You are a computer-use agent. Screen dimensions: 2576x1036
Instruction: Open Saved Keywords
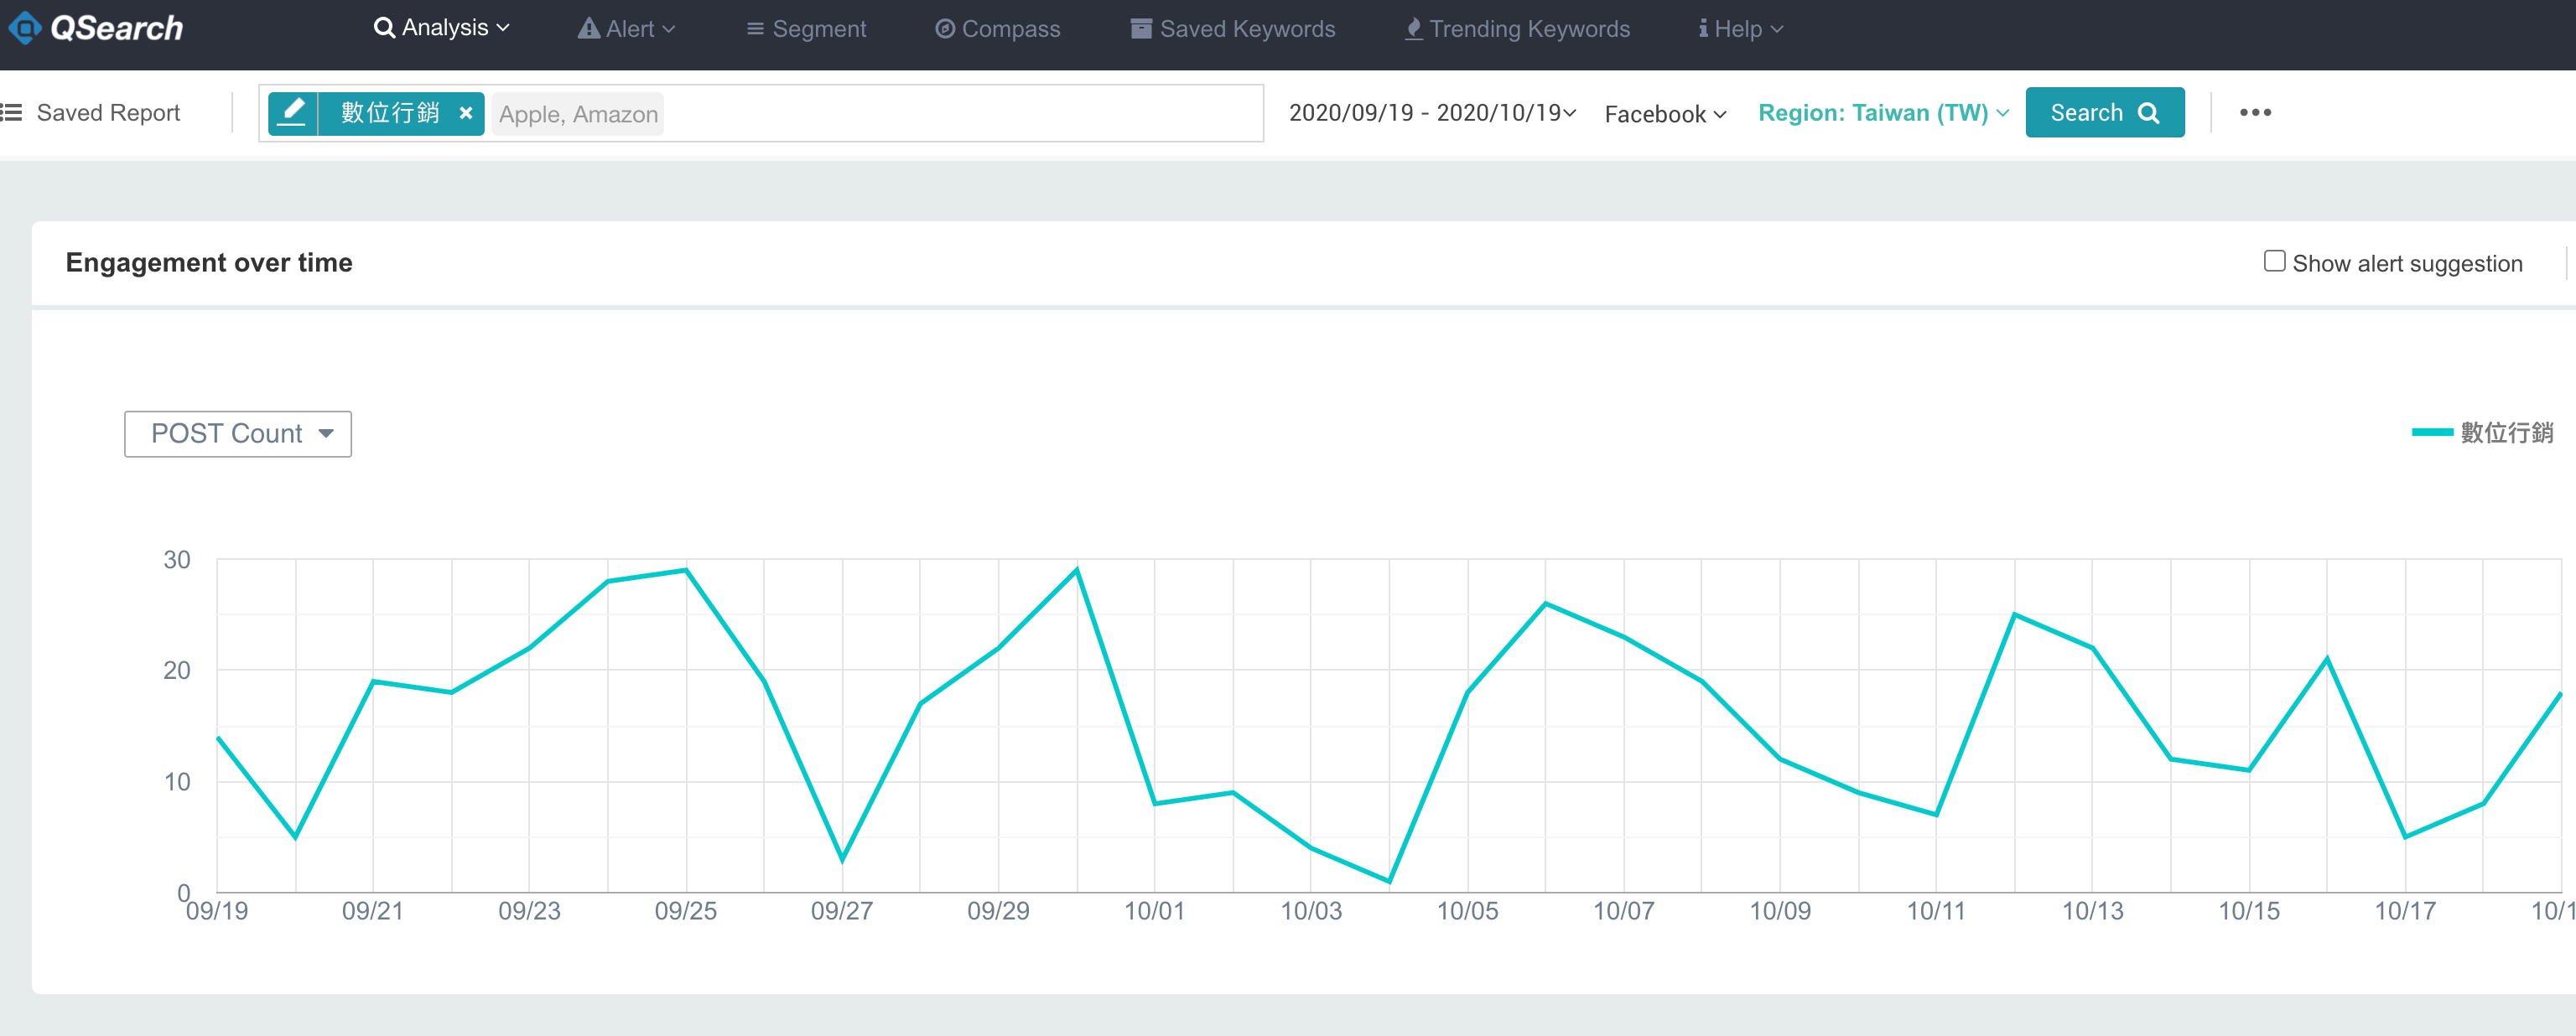[1233, 29]
